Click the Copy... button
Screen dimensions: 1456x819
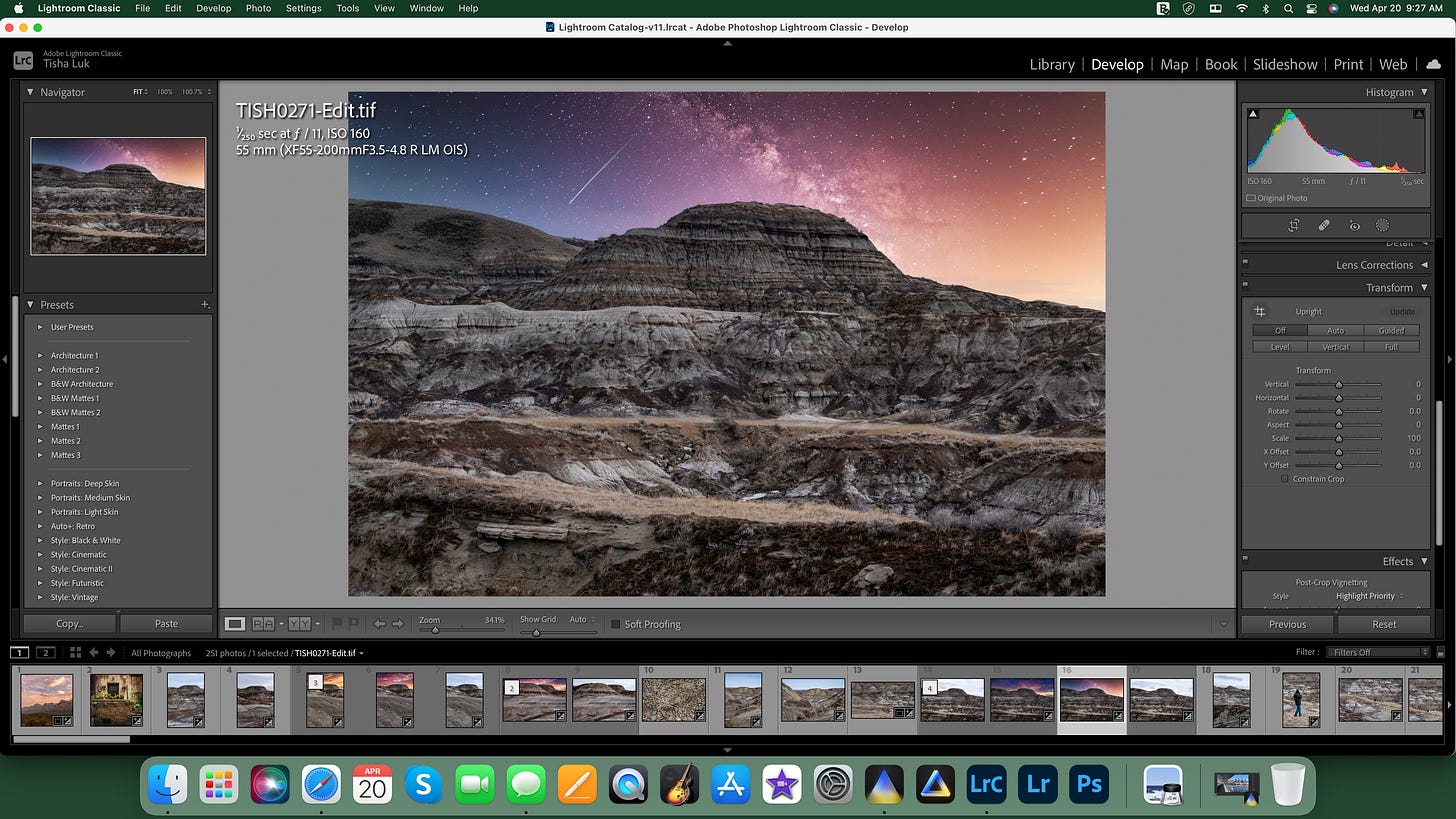[x=69, y=624]
